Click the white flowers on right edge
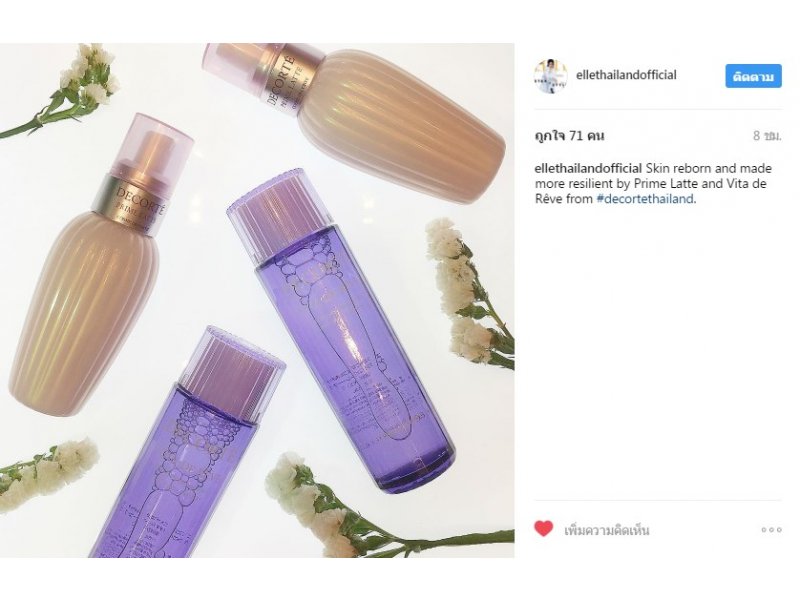This screenshot has width=800, height=600. pyautogui.click(x=470, y=293)
